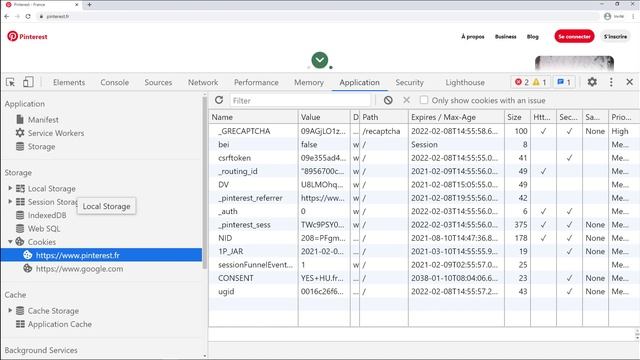Screen dimensions: 640x360
Task: Expand the Local Storage tree node
Action: 10,188
